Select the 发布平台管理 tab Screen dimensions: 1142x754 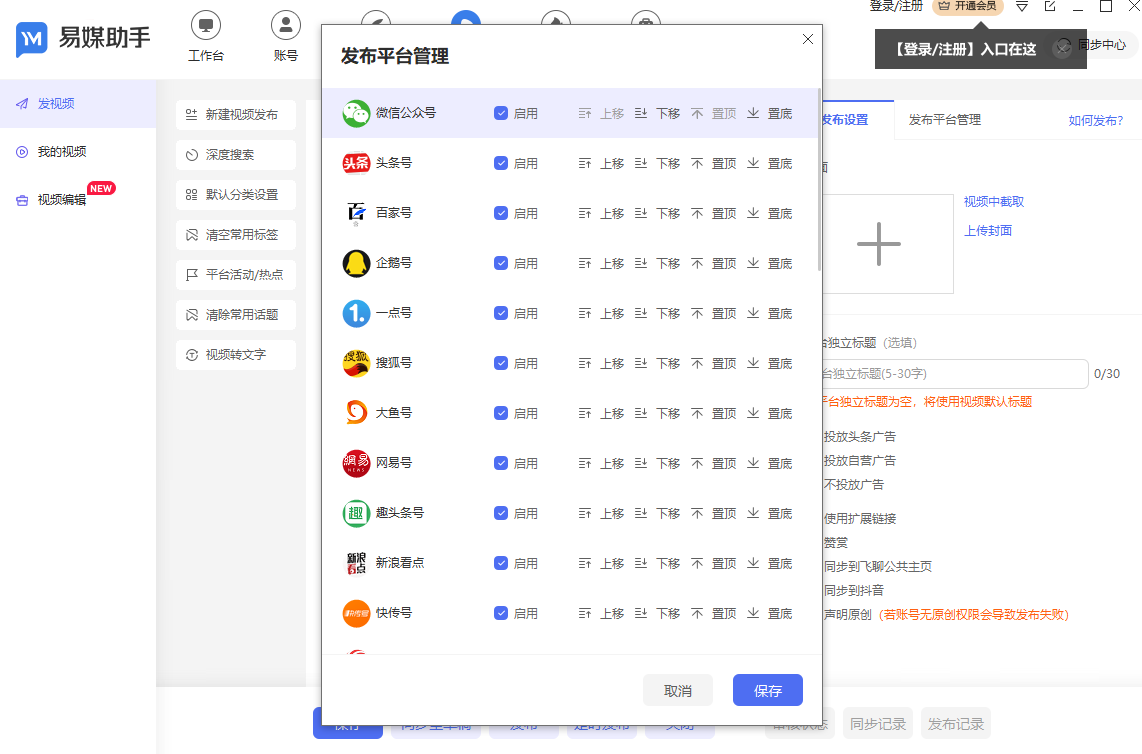[943, 119]
